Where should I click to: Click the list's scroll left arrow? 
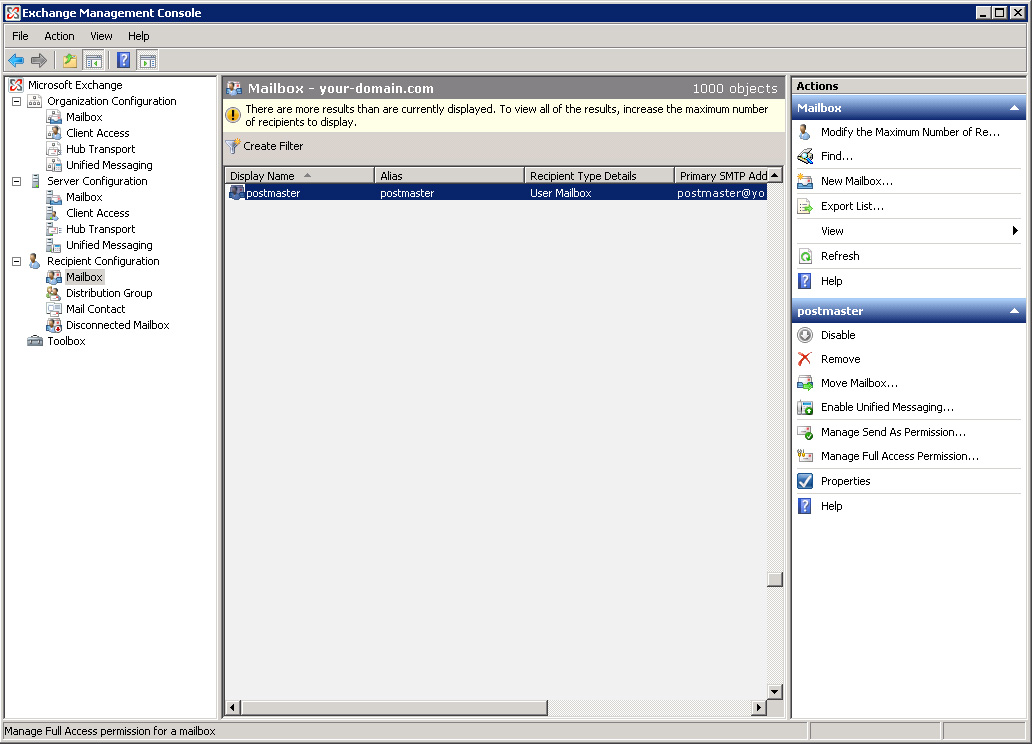tap(232, 708)
